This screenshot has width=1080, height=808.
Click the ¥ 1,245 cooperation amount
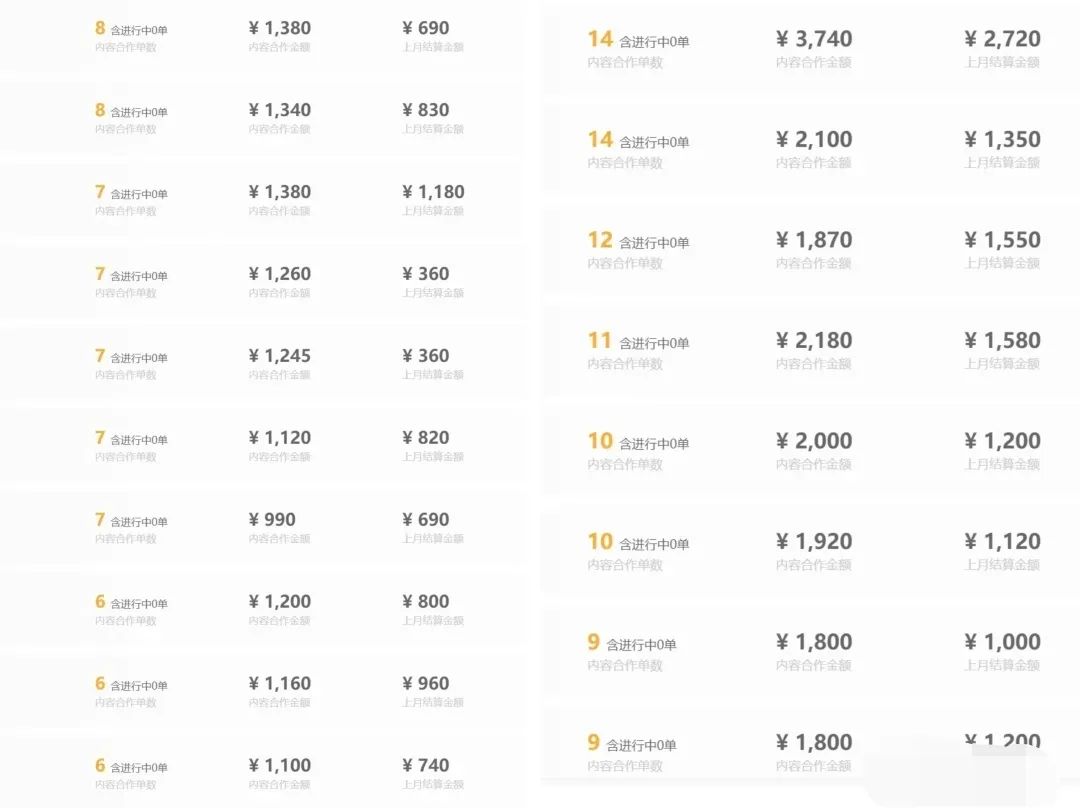click(x=279, y=356)
